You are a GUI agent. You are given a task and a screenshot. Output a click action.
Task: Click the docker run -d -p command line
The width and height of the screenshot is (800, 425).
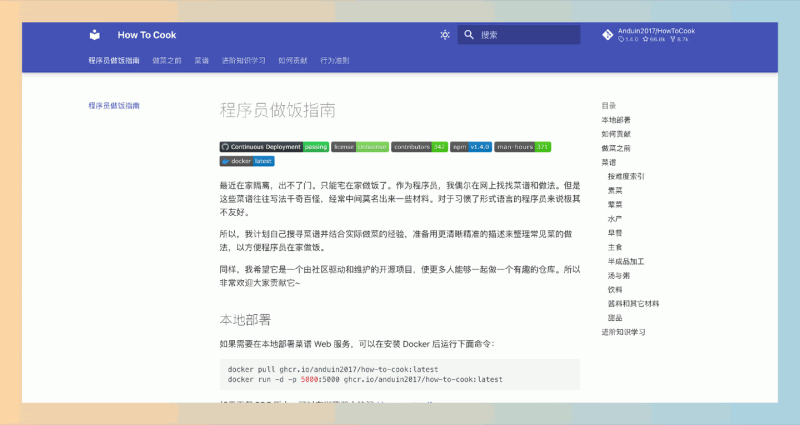tap(365, 380)
